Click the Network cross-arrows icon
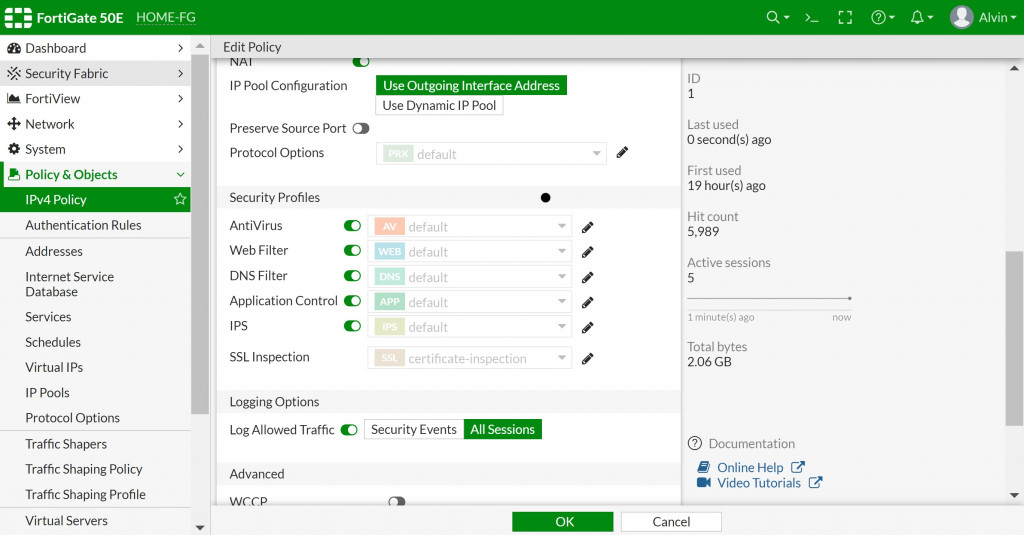 14,123
